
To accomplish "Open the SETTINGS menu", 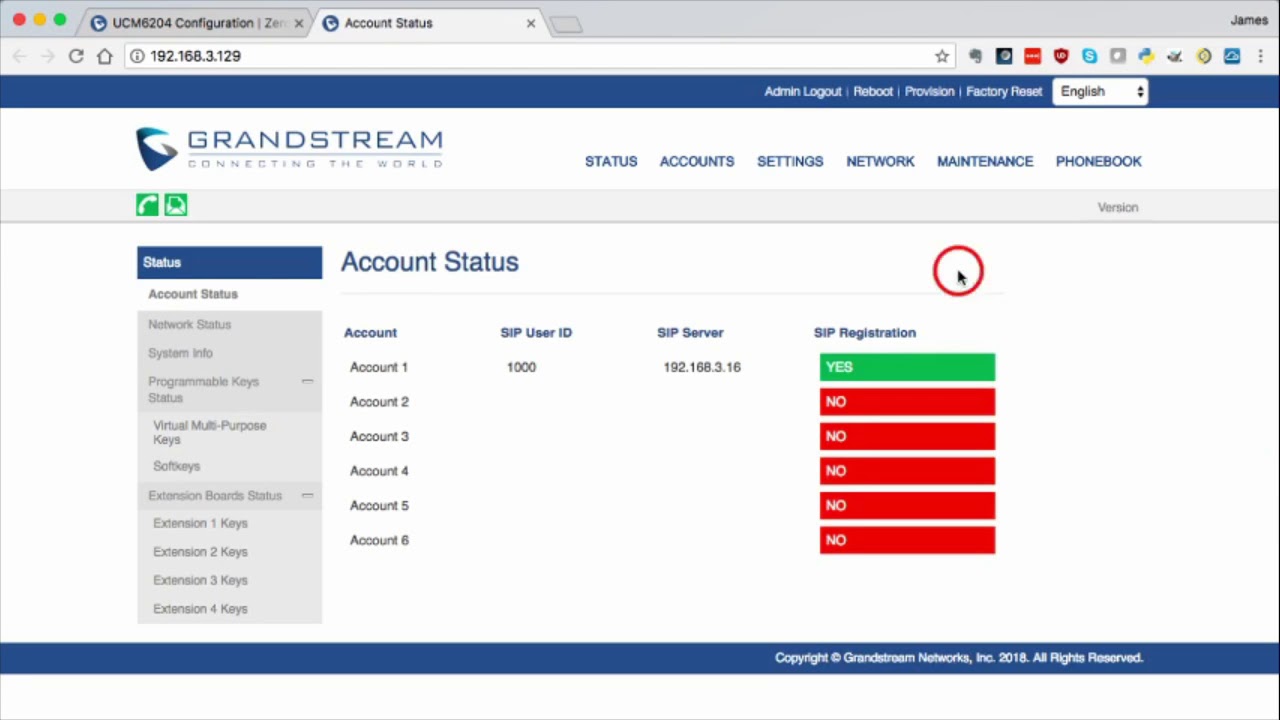I will click(x=790, y=161).
